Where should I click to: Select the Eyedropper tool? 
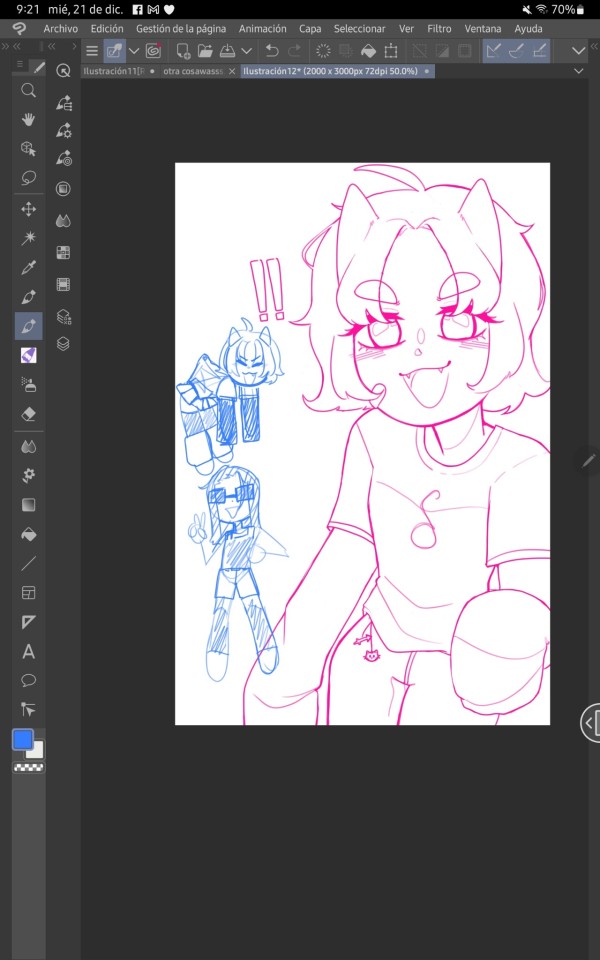point(28,268)
